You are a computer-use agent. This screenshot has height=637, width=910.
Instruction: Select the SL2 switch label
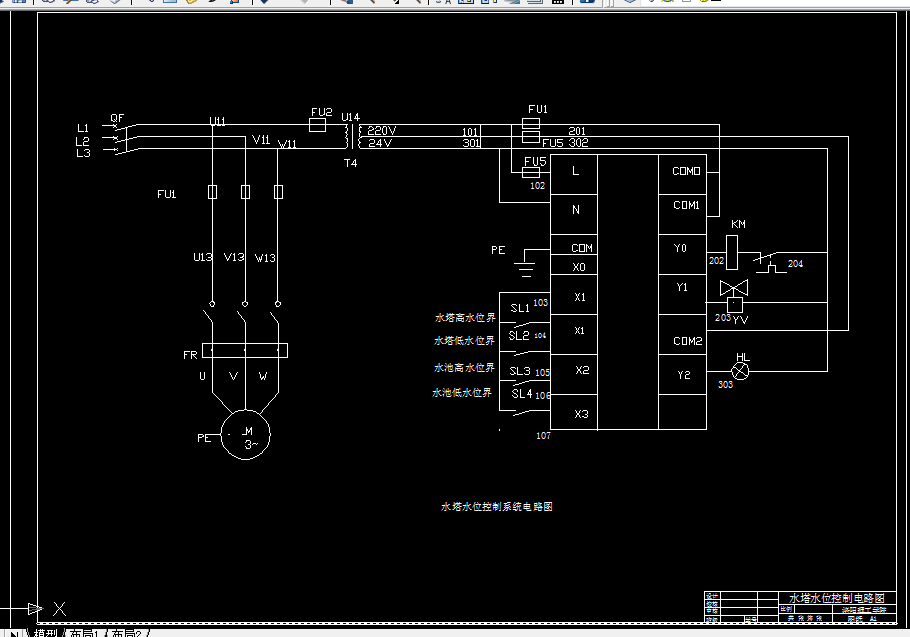pyautogui.click(x=519, y=335)
